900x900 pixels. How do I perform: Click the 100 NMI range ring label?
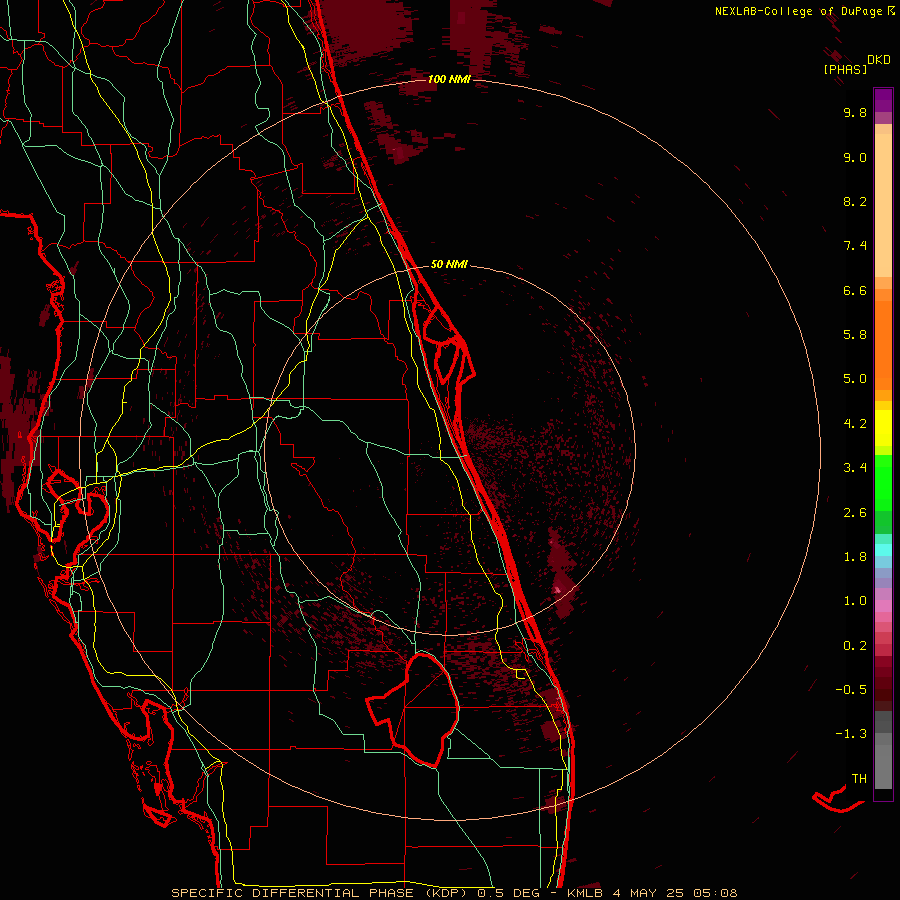[449, 79]
